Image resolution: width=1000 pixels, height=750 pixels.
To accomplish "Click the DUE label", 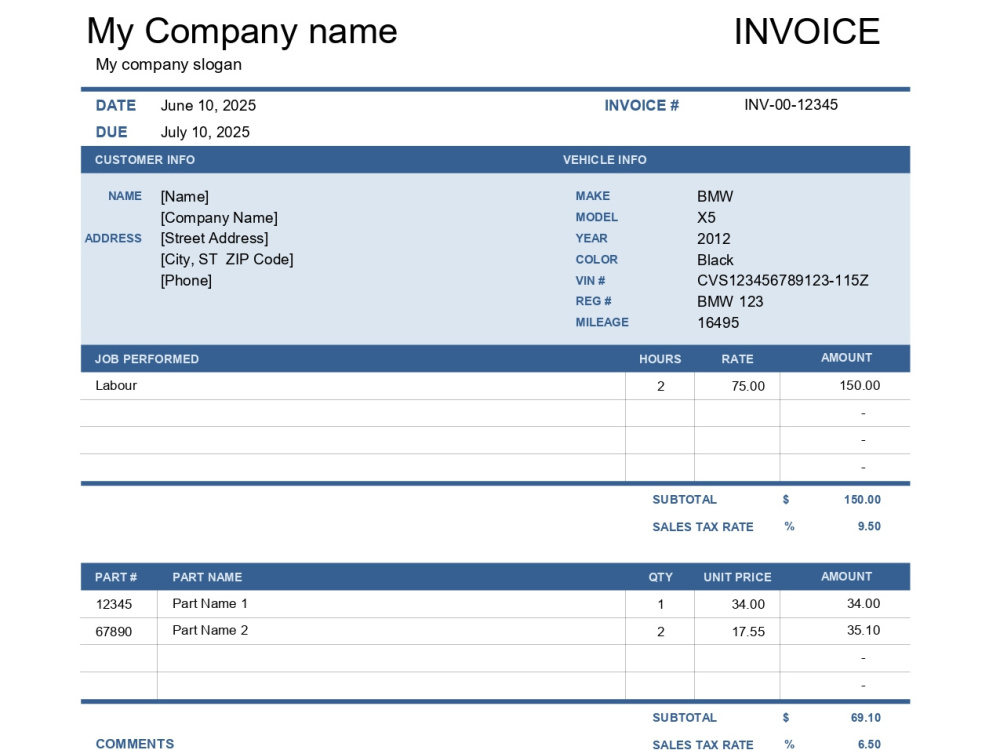I will tap(112, 132).
